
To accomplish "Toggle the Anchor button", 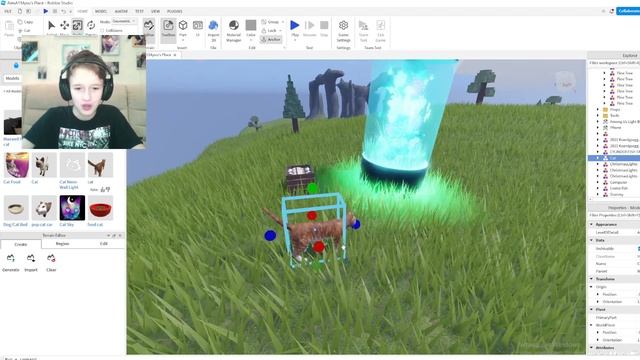I will [x=271, y=40].
